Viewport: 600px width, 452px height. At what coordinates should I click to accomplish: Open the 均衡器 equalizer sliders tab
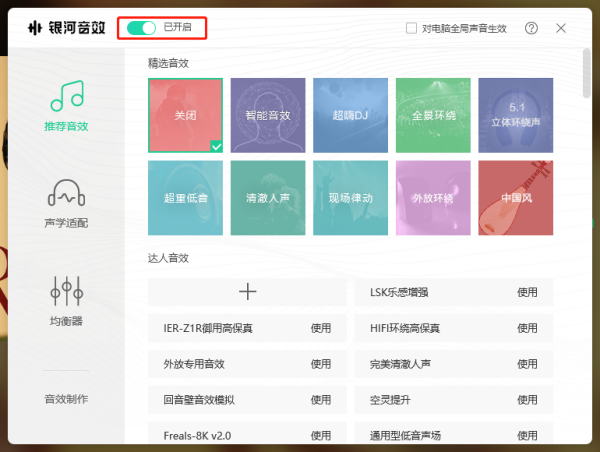click(66, 301)
